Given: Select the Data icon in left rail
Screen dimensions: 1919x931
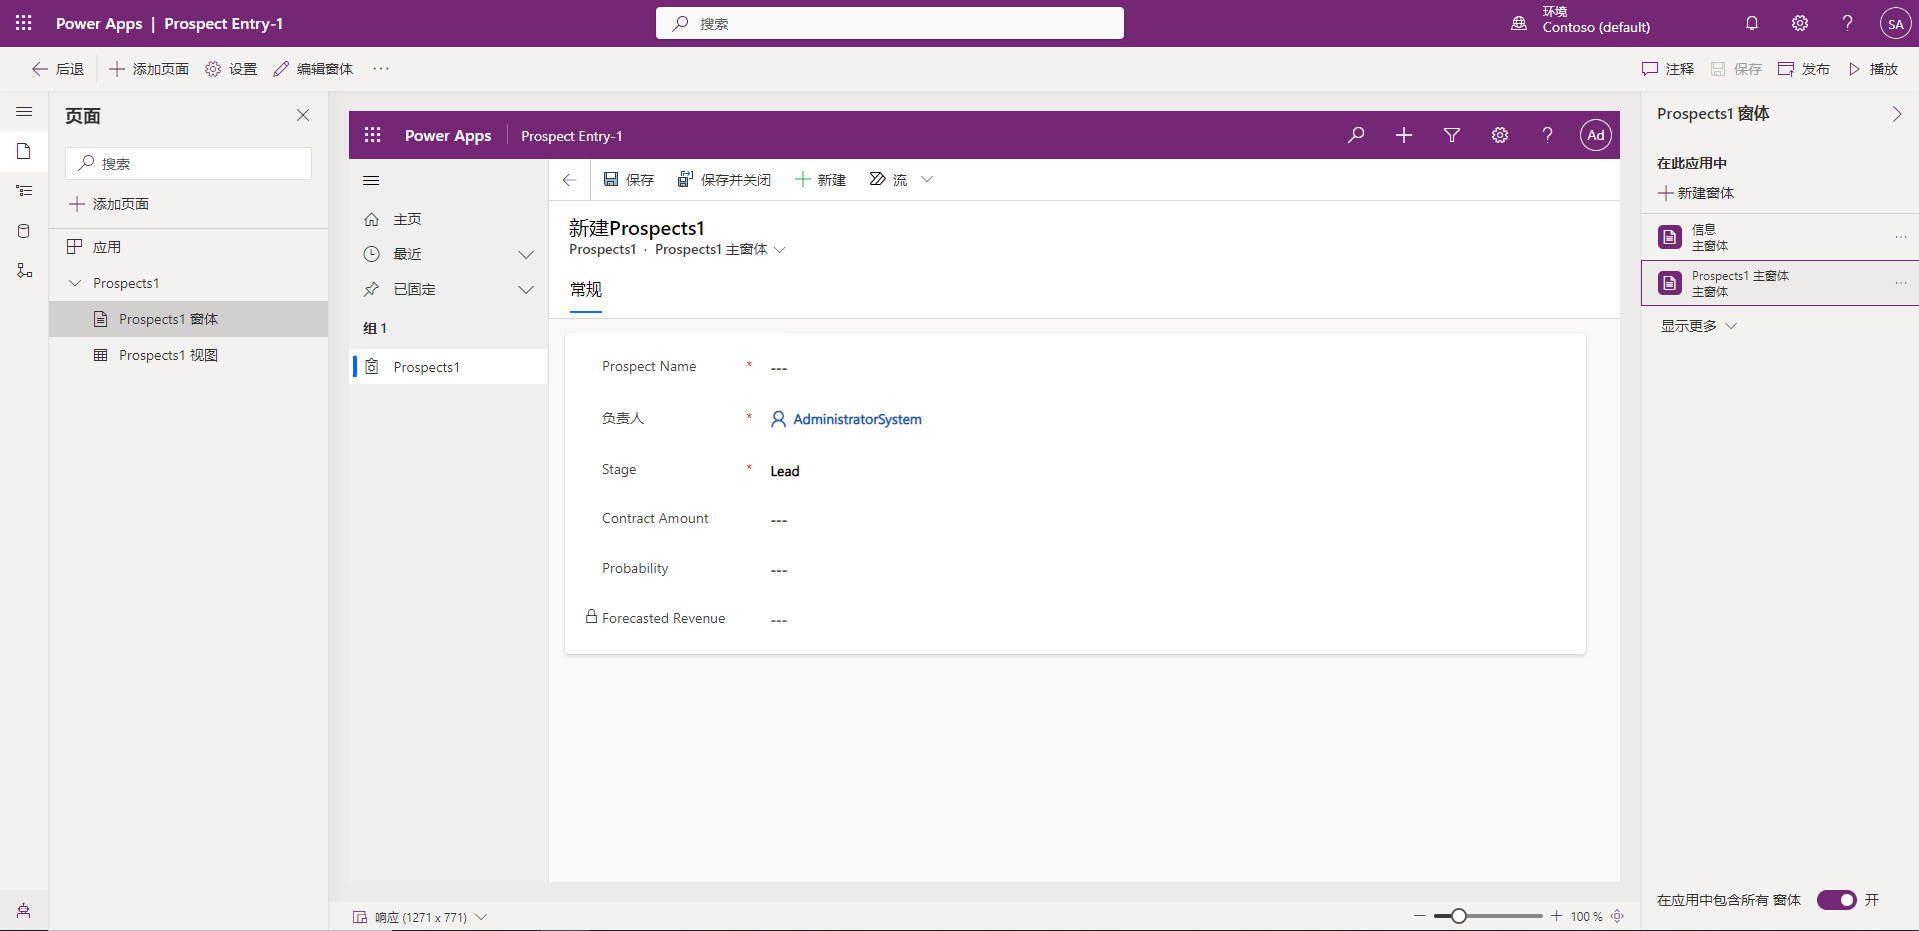Looking at the screenshot, I should [24, 231].
